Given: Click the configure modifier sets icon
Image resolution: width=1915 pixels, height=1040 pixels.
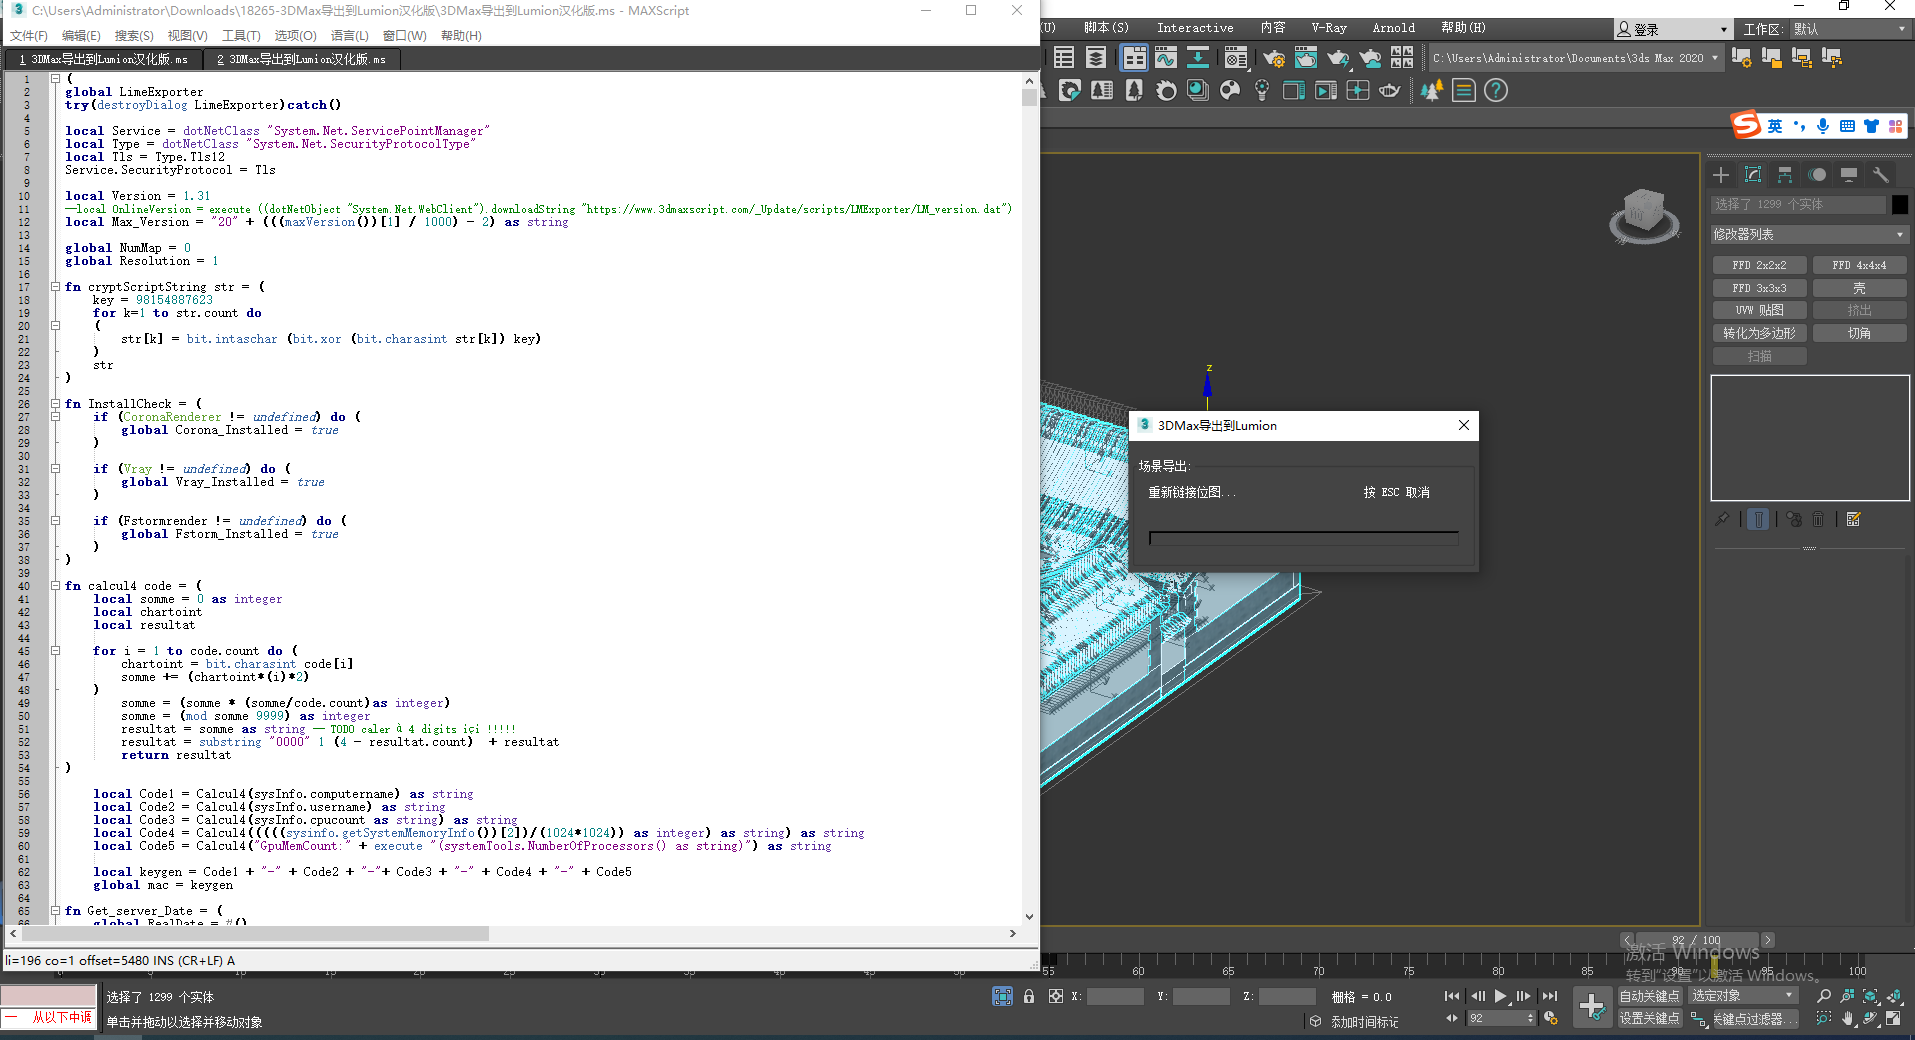Looking at the screenshot, I should (1854, 519).
